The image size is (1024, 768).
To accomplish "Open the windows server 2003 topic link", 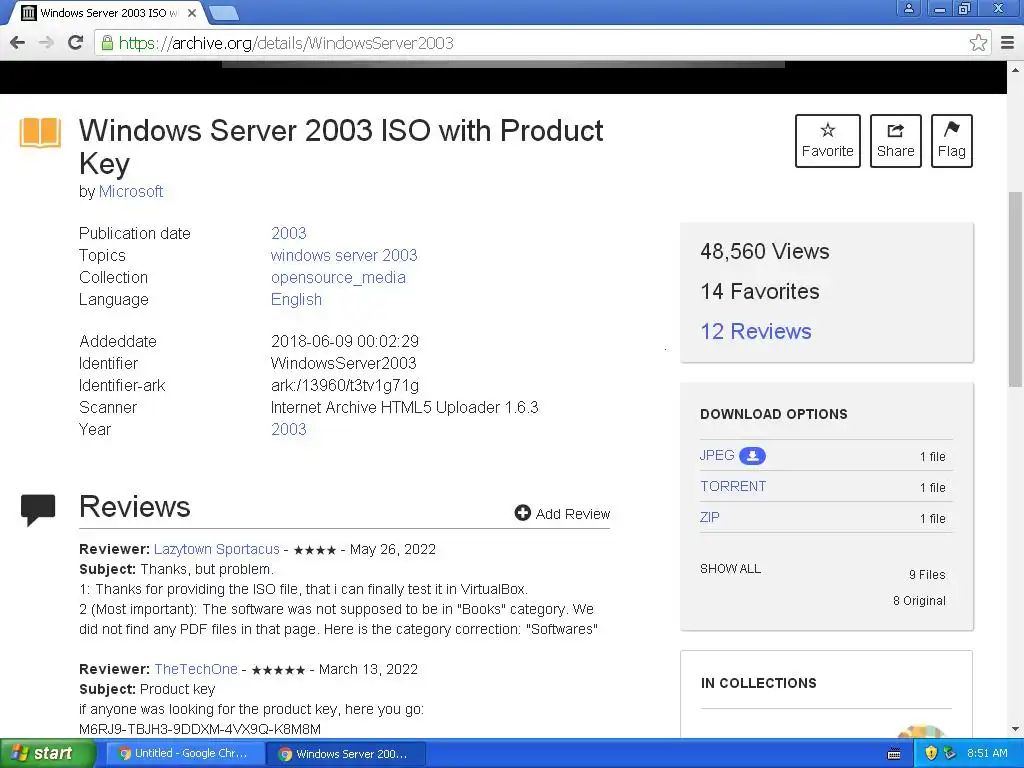I will click(344, 255).
